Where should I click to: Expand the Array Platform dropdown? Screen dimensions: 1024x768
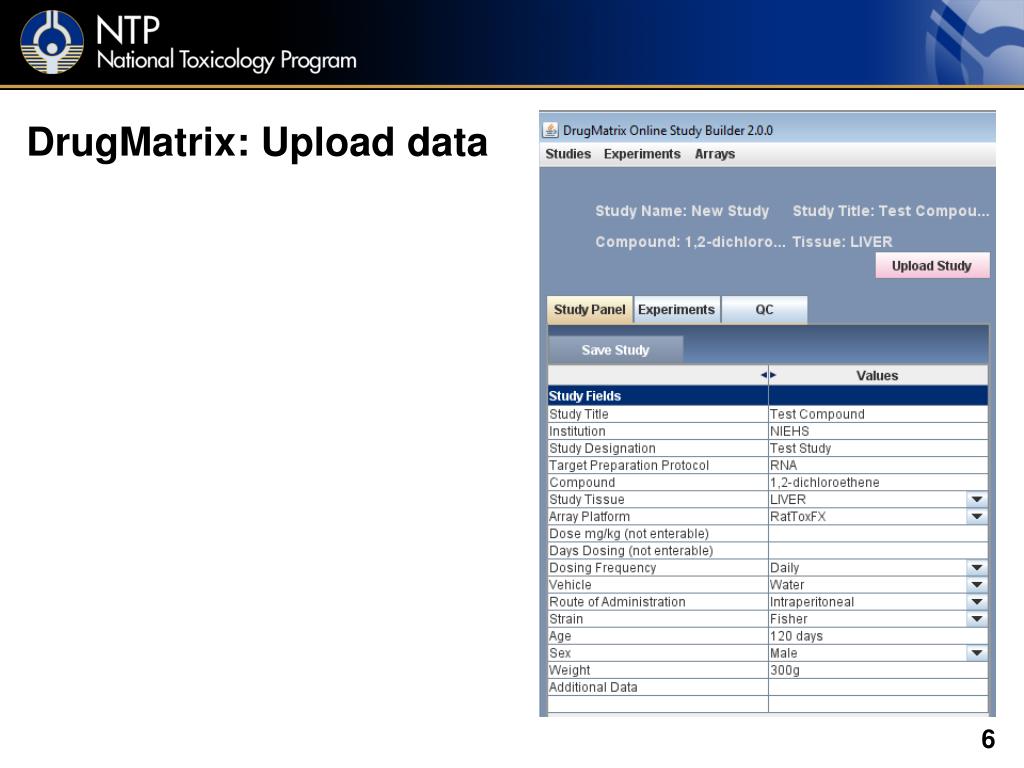tap(976, 517)
